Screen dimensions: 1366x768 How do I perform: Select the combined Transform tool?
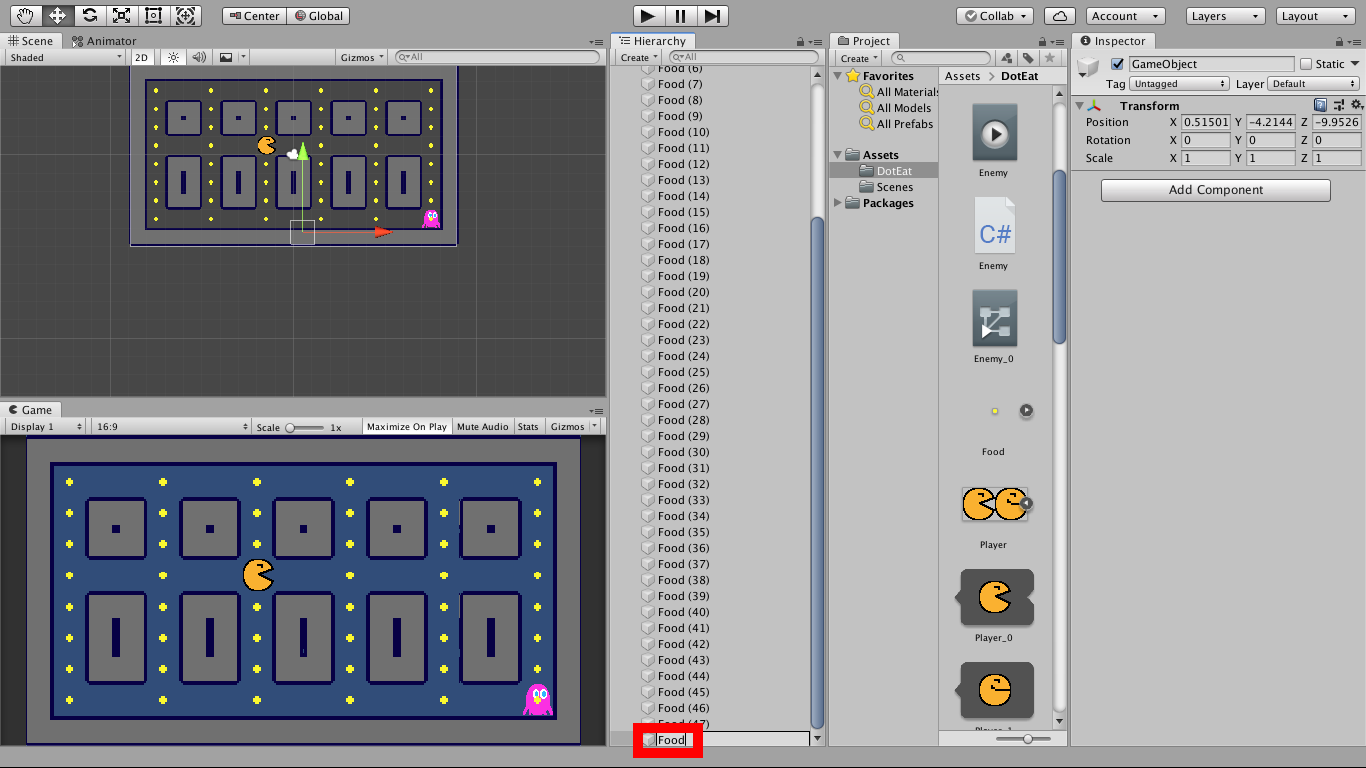185,16
